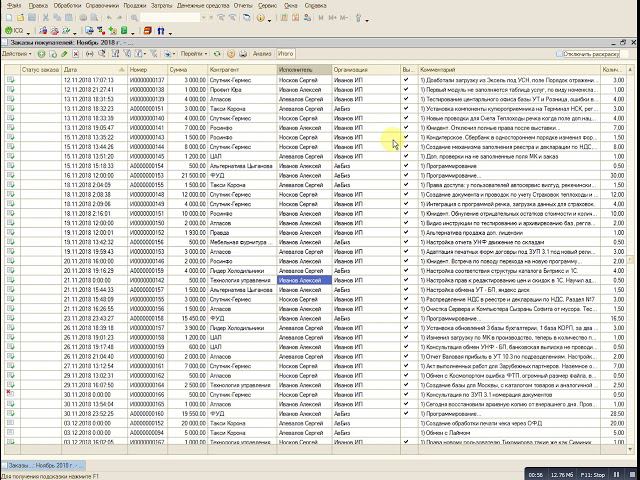Screen dimensions: 640x480
Task: Click the Disable filter icon
Action: (153, 54)
